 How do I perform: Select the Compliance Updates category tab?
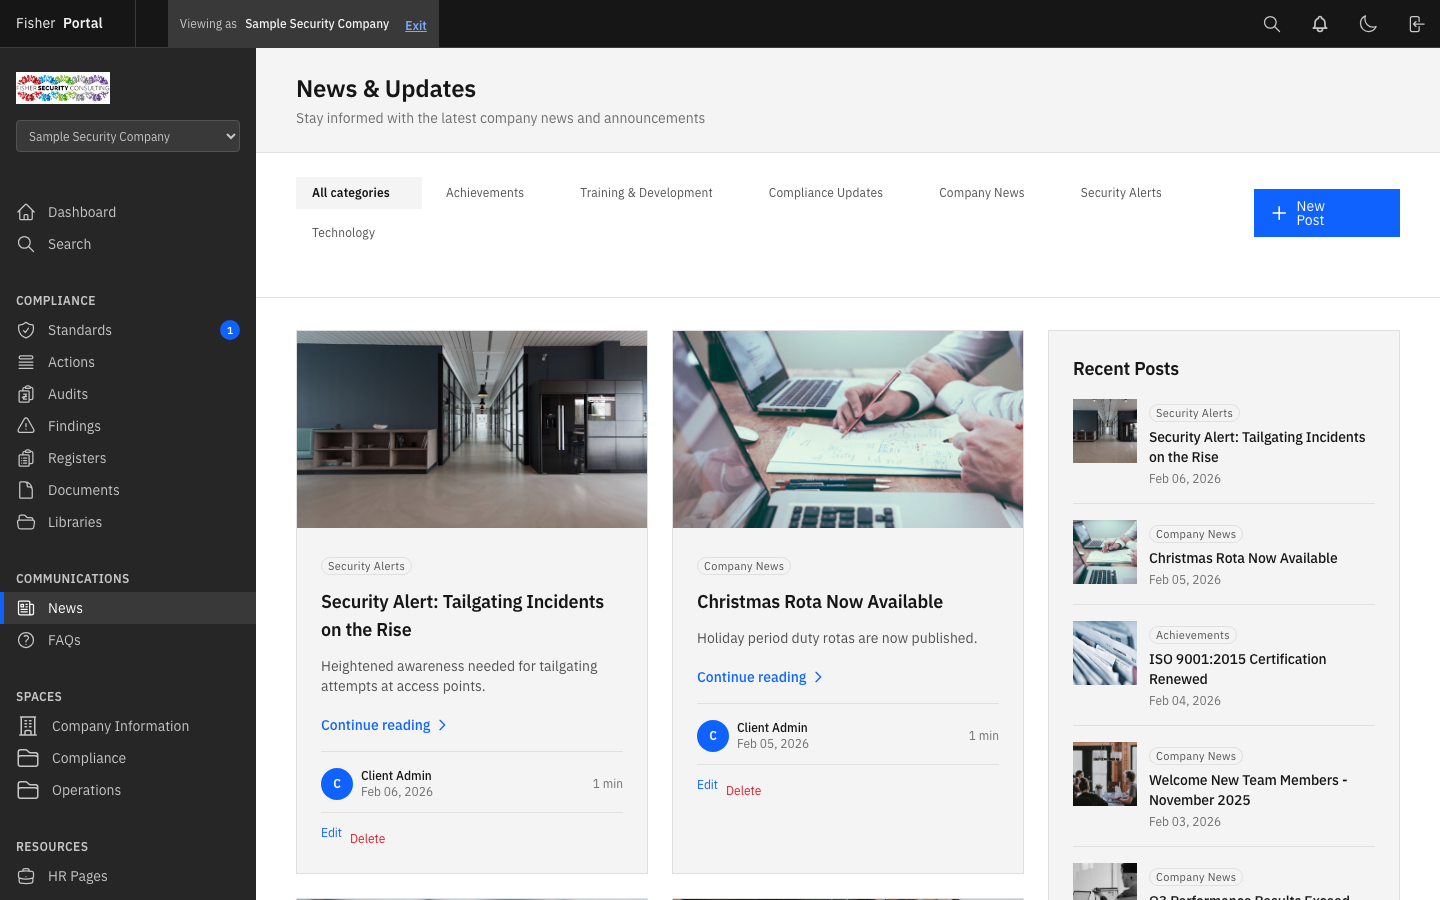(x=825, y=193)
